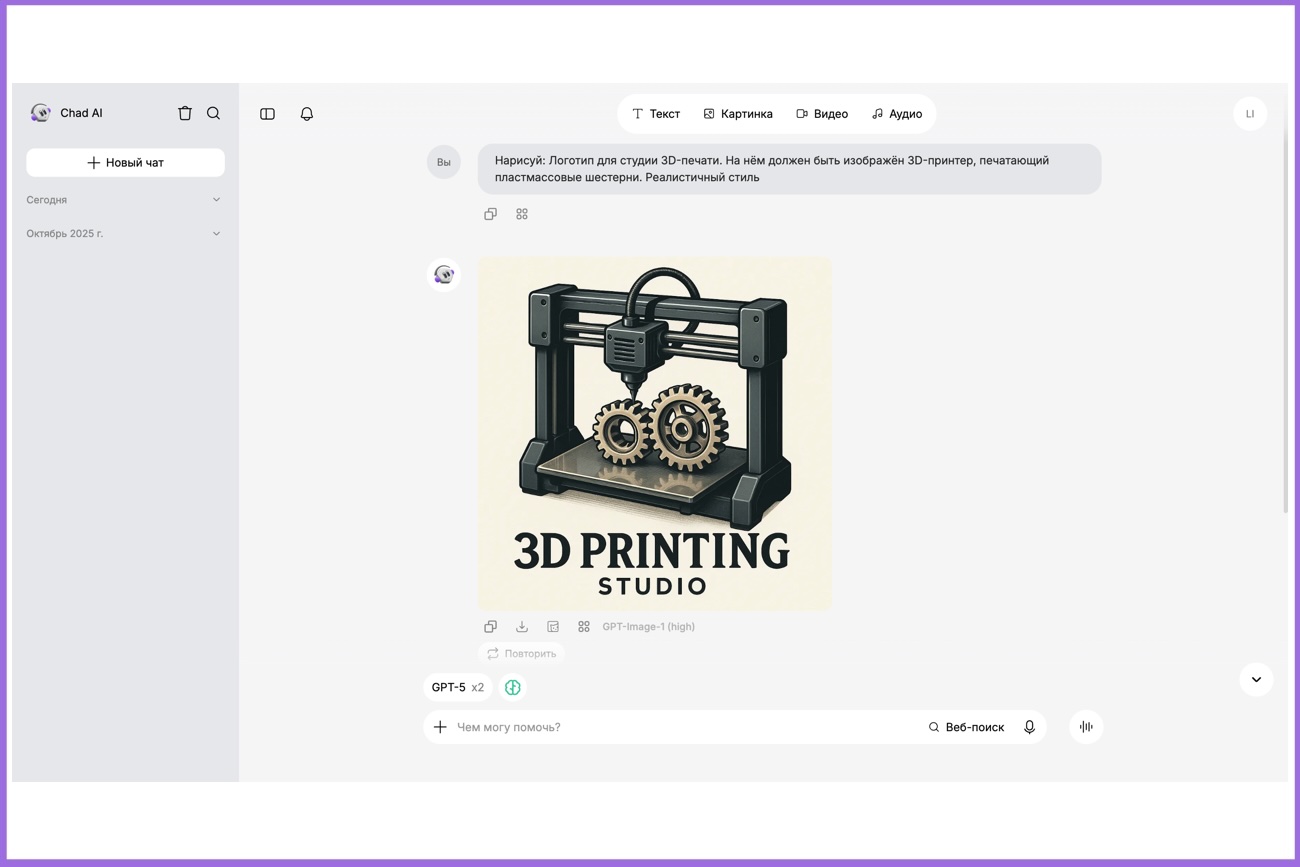Toggle the green brain reasoning button
Viewport: 1300px width, 867px height.
click(513, 687)
